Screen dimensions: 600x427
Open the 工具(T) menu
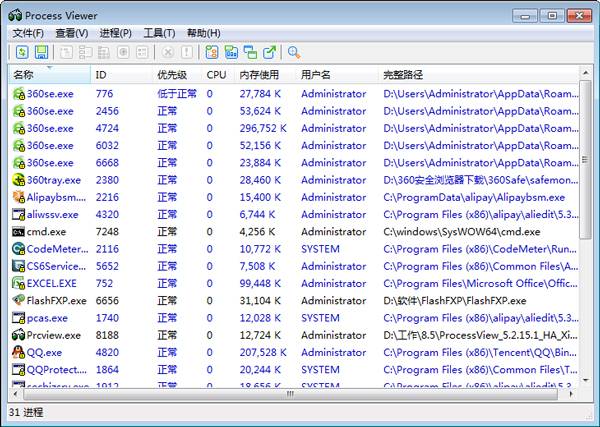click(159, 33)
